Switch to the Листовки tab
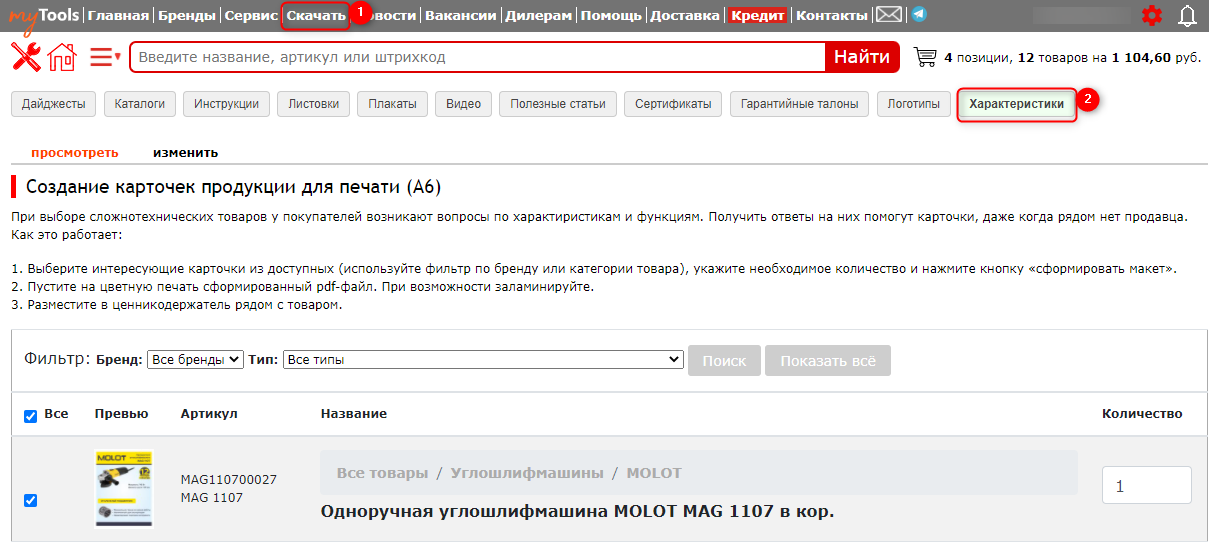The image size is (1209, 542). point(314,104)
